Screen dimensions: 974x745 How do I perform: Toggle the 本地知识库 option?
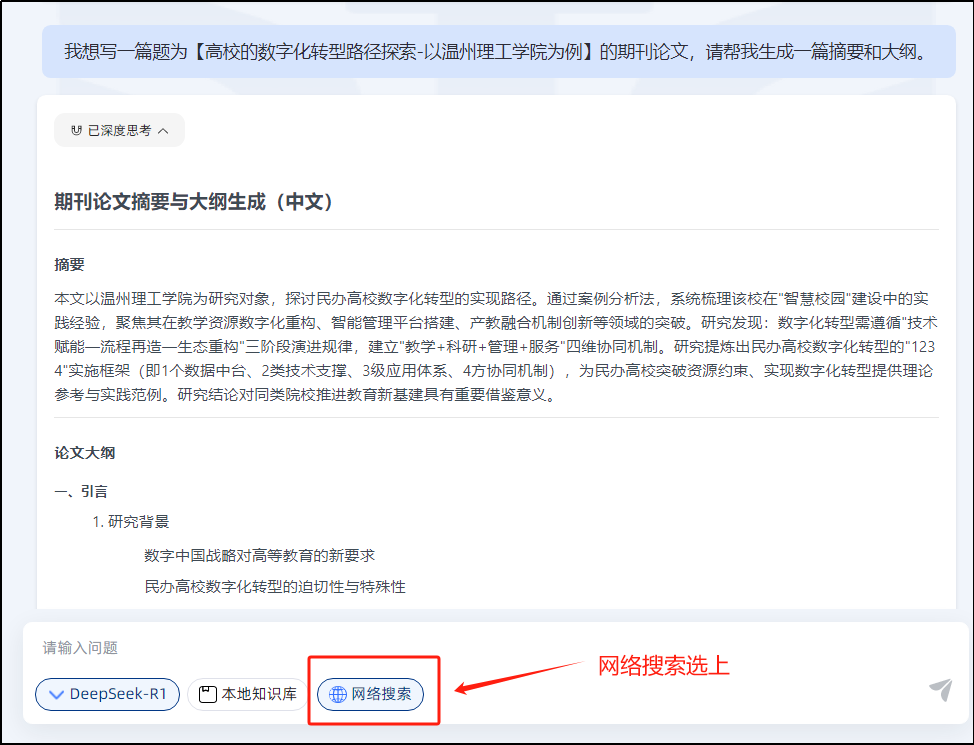click(x=248, y=694)
